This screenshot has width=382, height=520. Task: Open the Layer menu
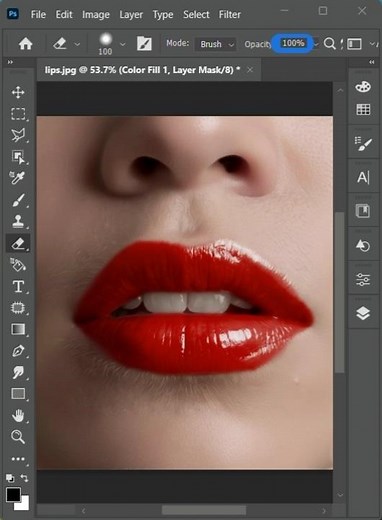click(x=131, y=14)
